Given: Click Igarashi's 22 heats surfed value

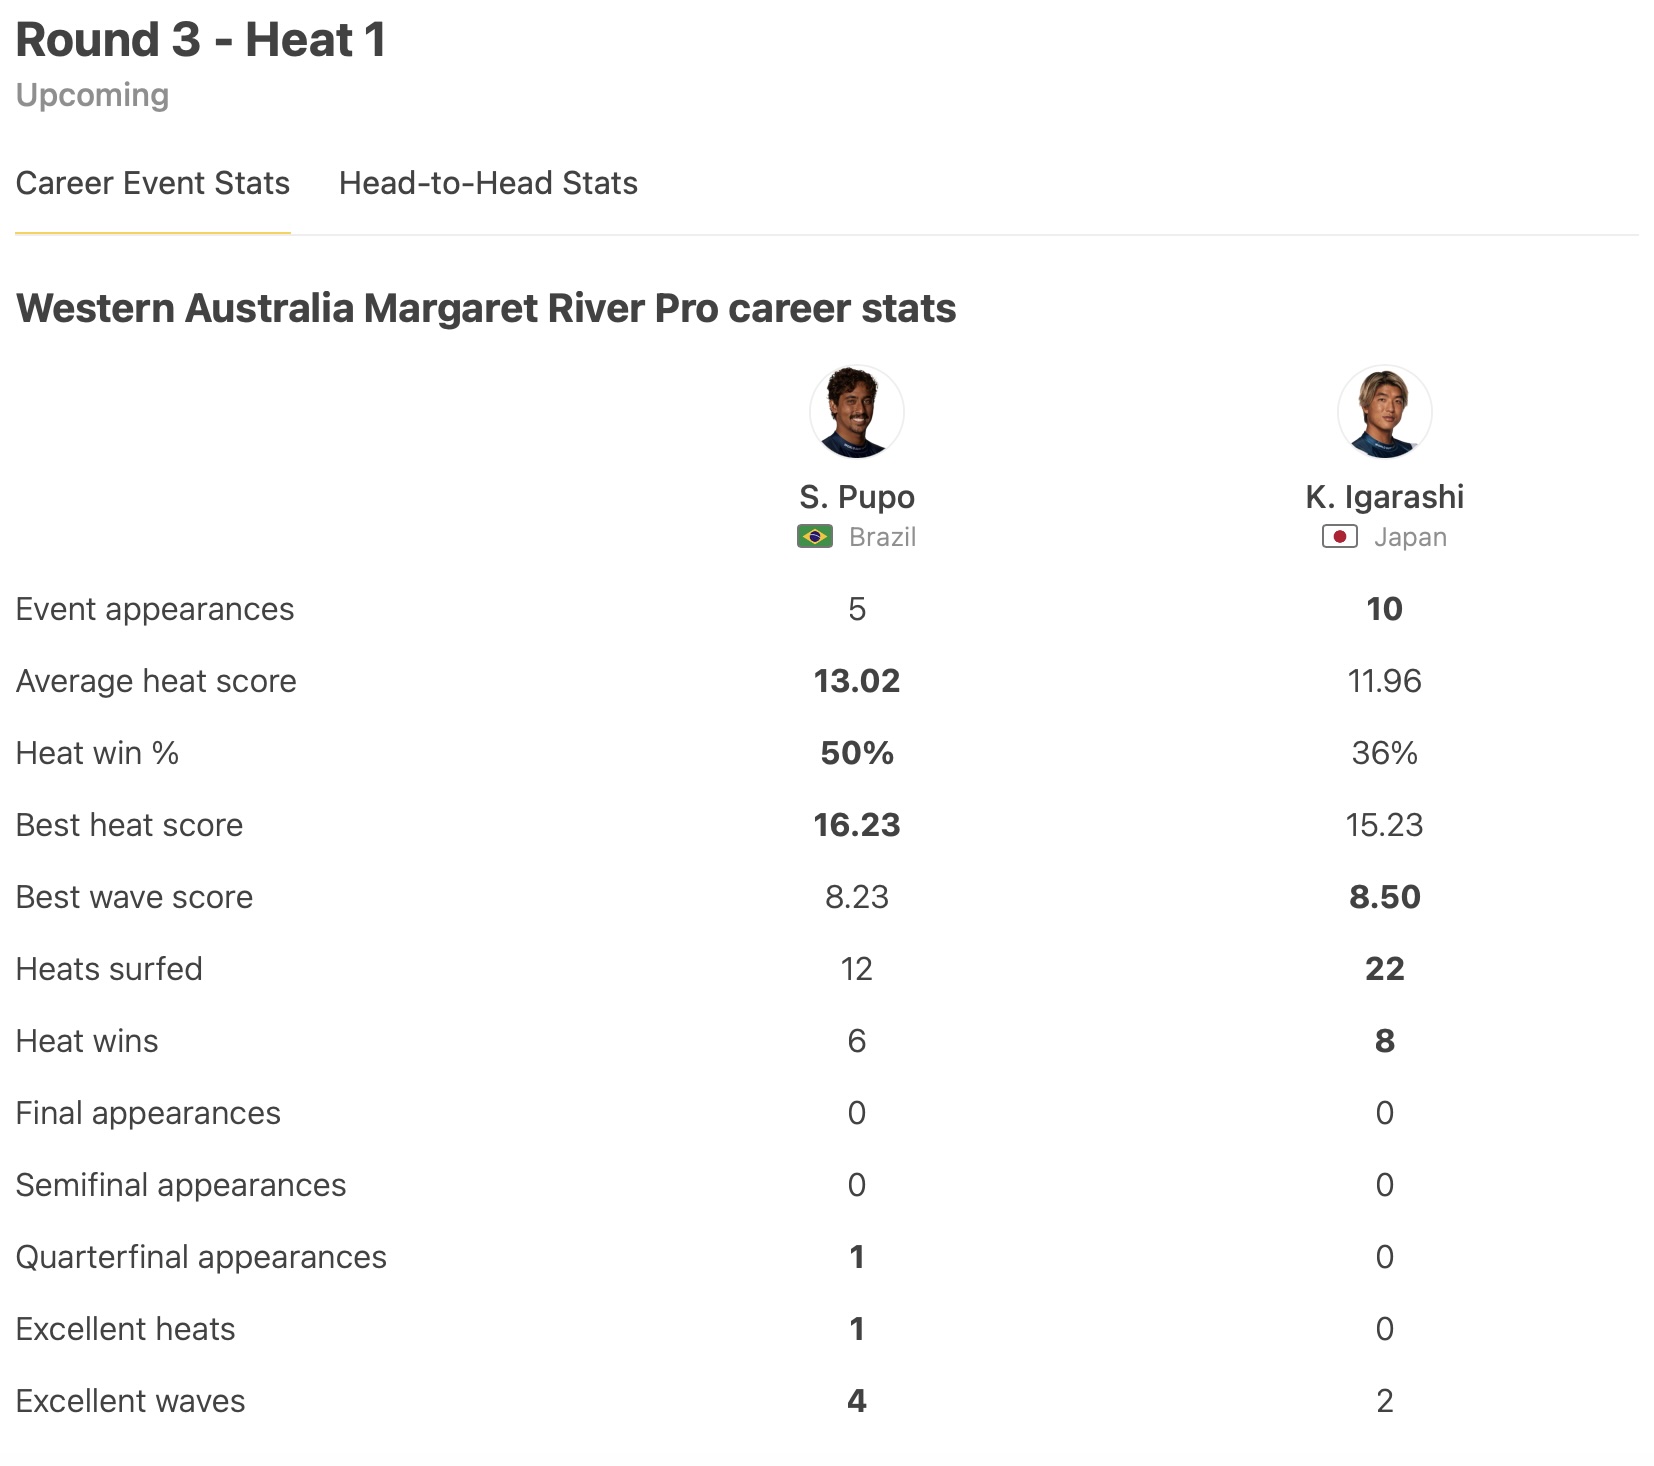Looking at the screenshot, I should [x=1384, y=969].
